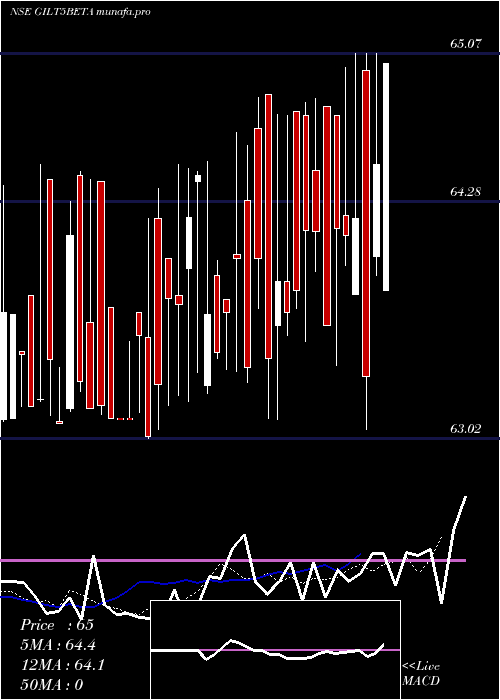
Task: Click the 64.28 price level label
Action: click(x=466, y=192)
